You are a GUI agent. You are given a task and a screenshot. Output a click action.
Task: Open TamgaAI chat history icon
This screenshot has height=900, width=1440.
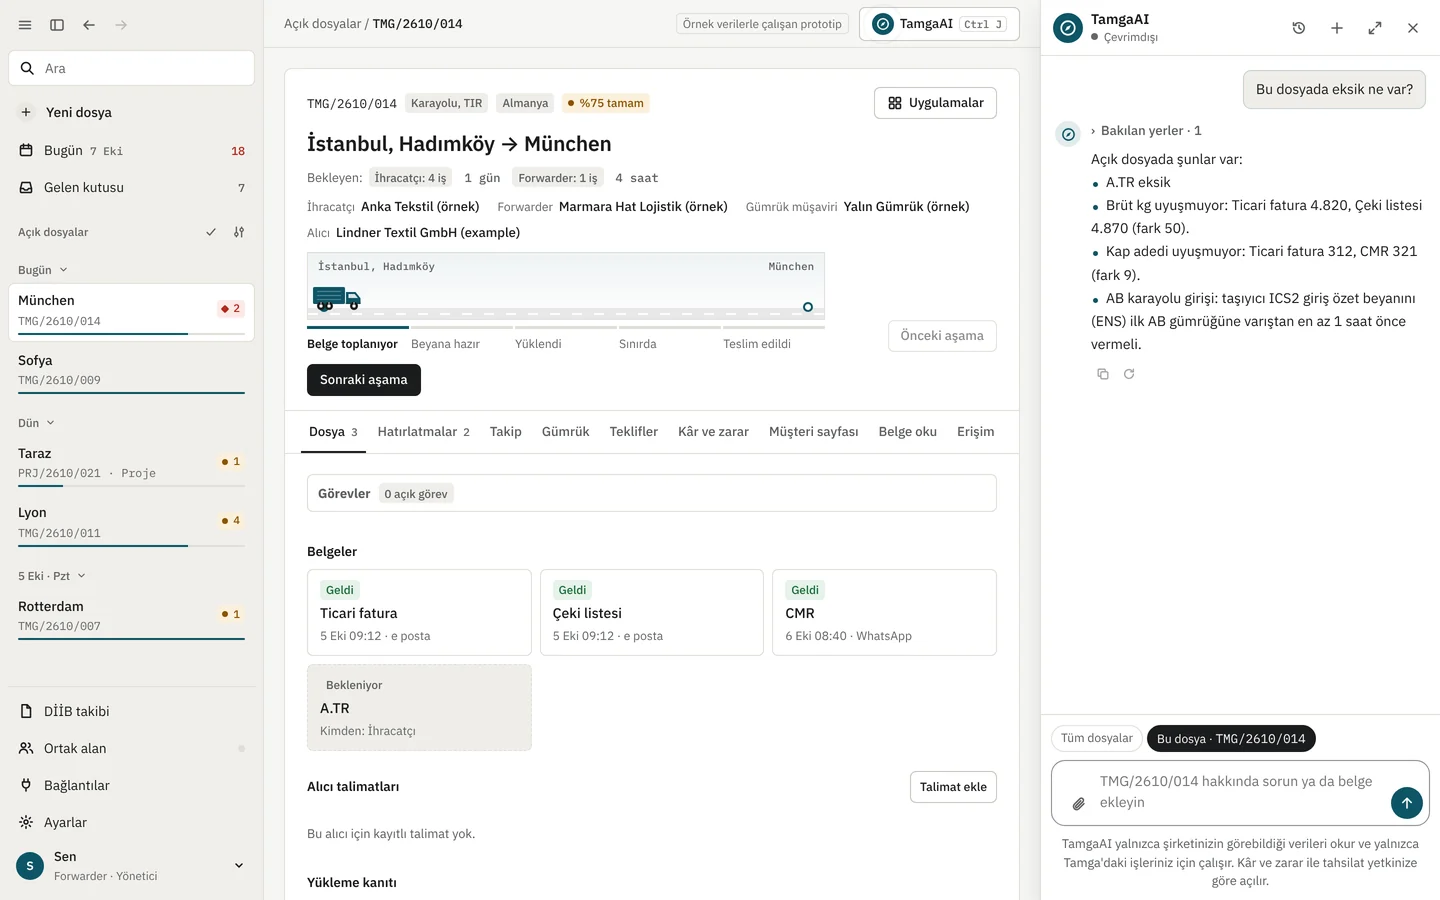(1299, 28)
